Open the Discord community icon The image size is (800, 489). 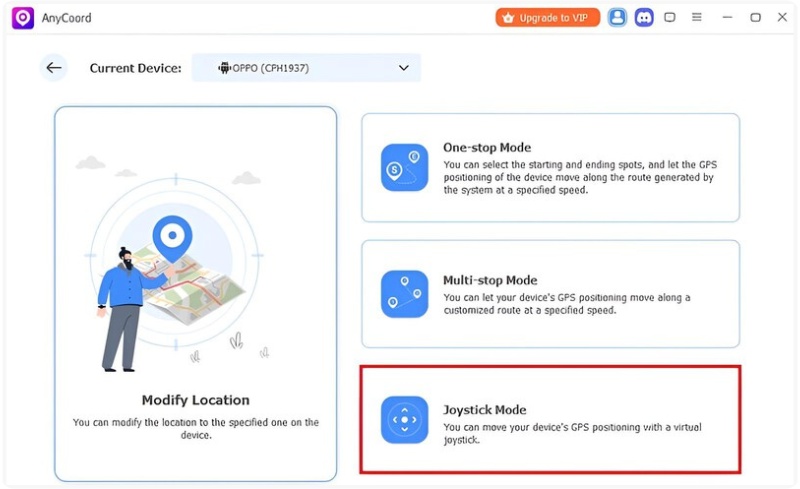(x=644, y=17)
